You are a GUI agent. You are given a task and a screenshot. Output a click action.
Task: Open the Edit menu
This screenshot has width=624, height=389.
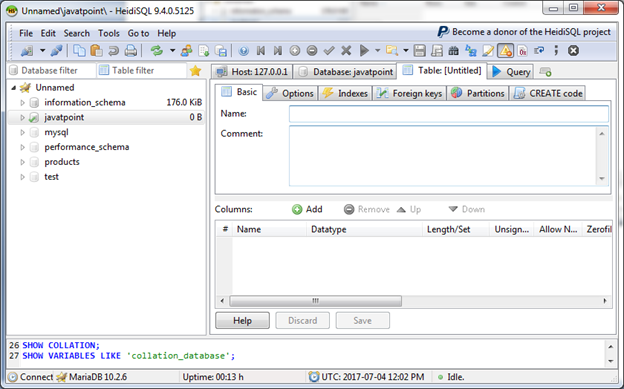click(x=48, y=33)
